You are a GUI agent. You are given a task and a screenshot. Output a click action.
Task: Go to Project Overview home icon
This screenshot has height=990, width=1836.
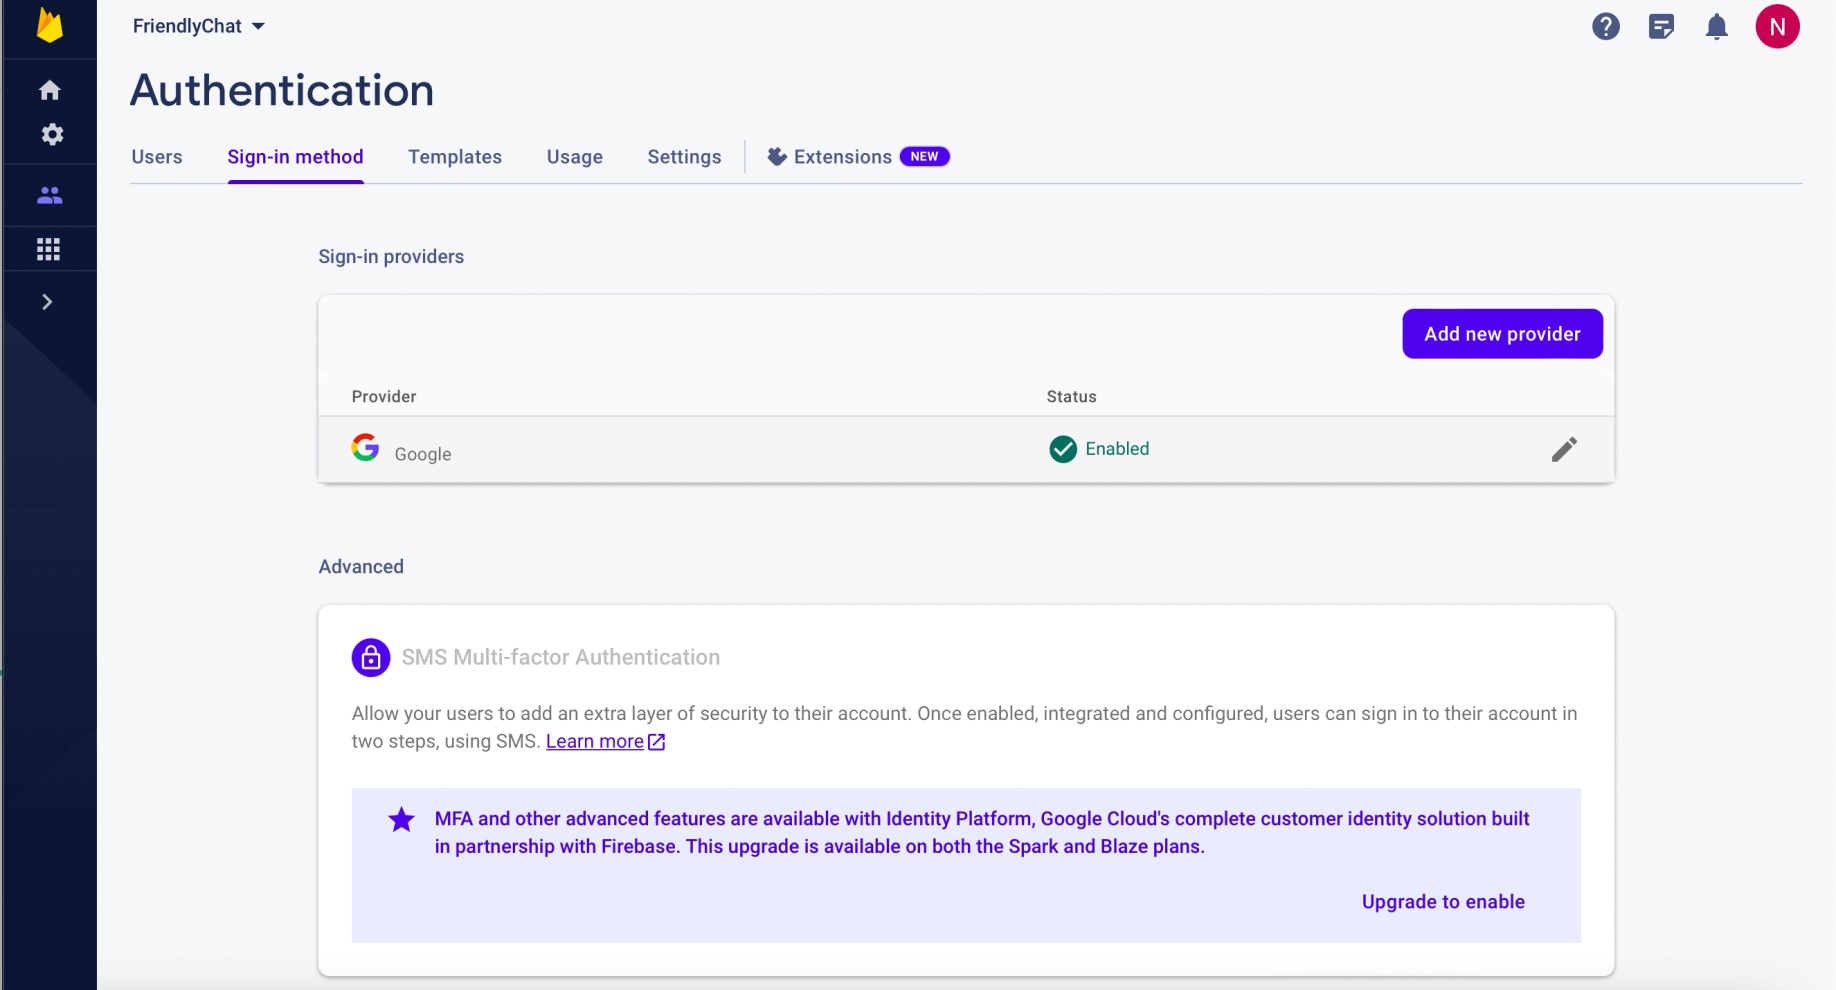click(50, 91)
